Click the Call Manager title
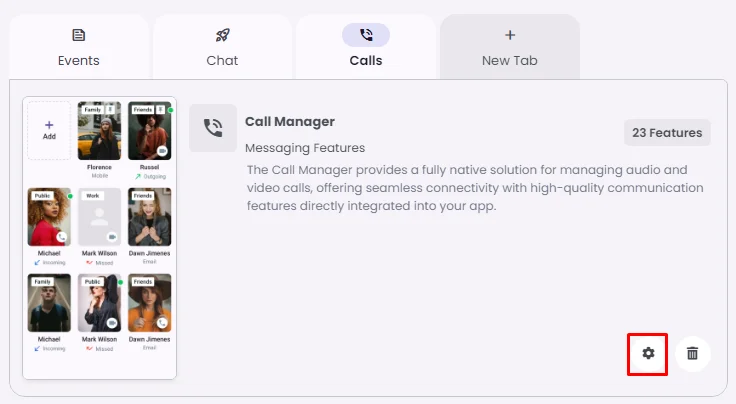The image size is (736, 404). [289, 122]
